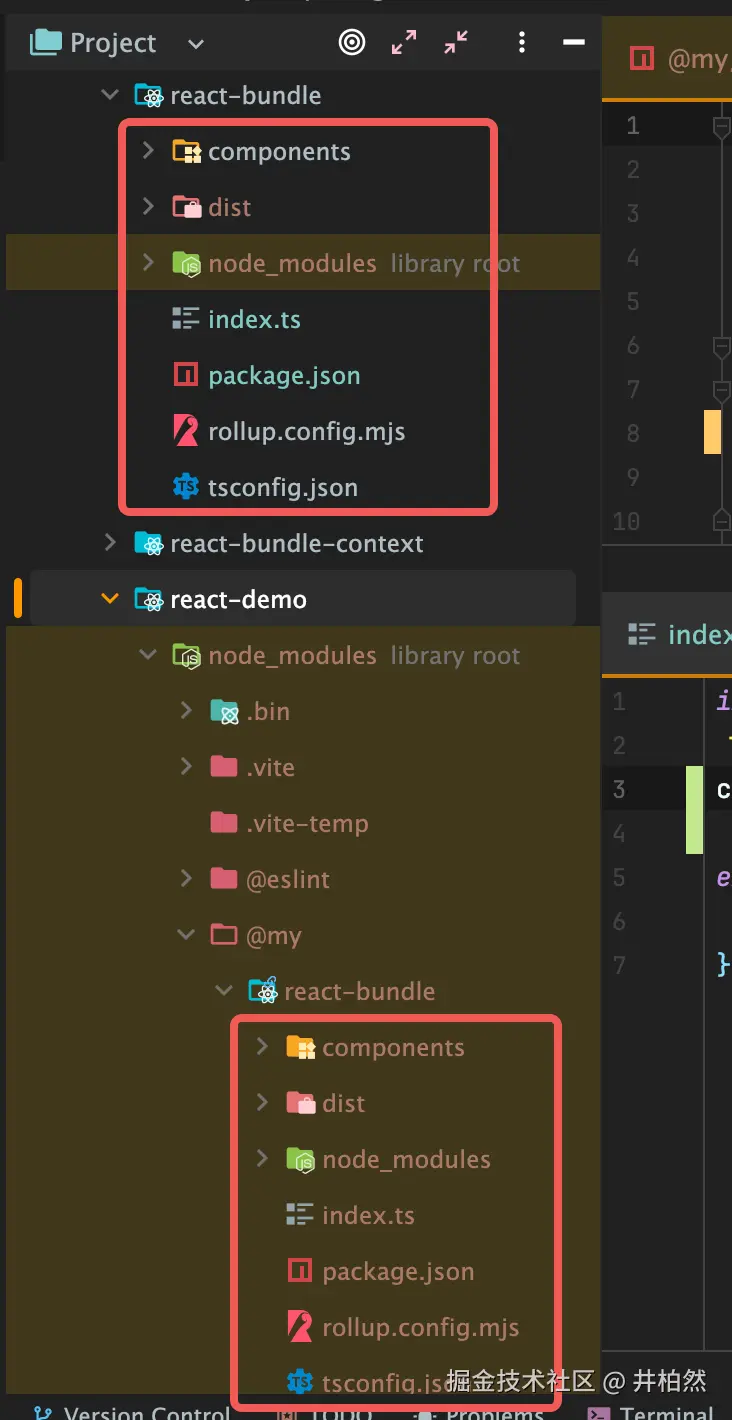Viewport: 732px width, 1420px height.
Task: Open the Terminal tool window
Action: click(x=666, y=1412)
